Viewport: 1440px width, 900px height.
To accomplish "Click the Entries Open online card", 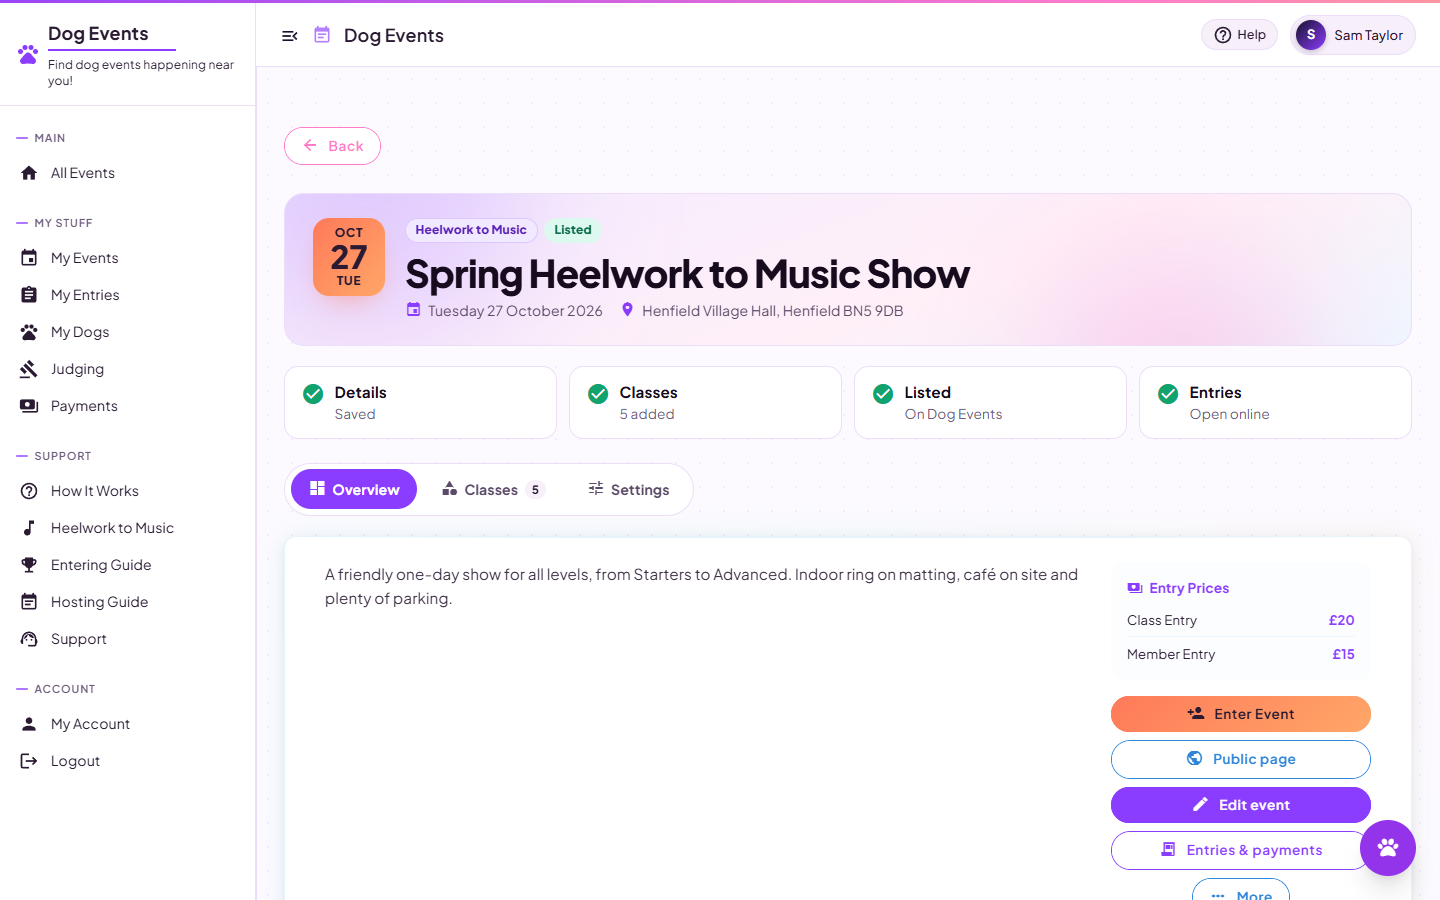I will click(1275, 402).
